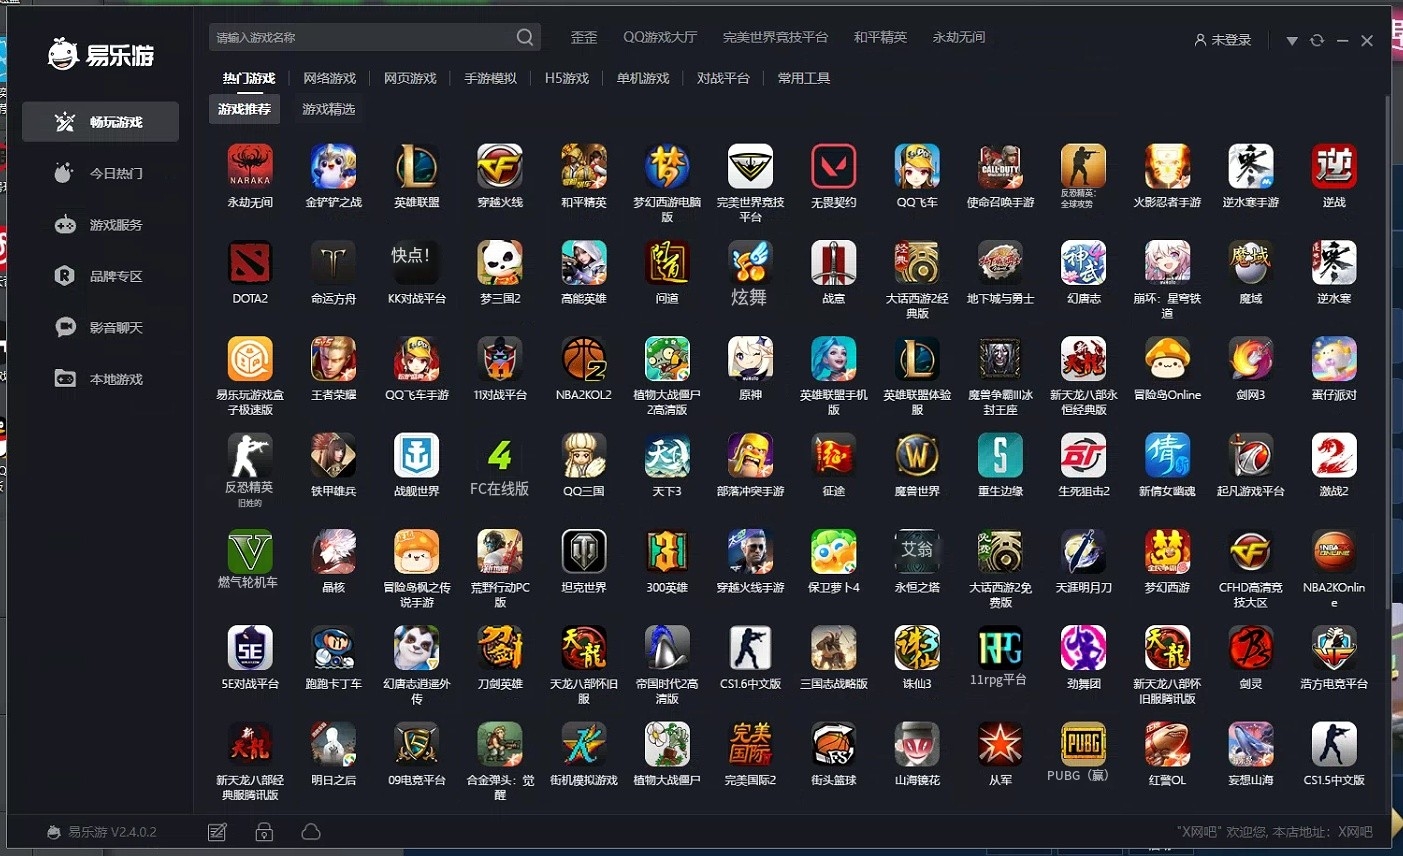Switch to the 网络游戏 tab
Viewport: 1403px width, 856px height.
[x=330, y=78]
